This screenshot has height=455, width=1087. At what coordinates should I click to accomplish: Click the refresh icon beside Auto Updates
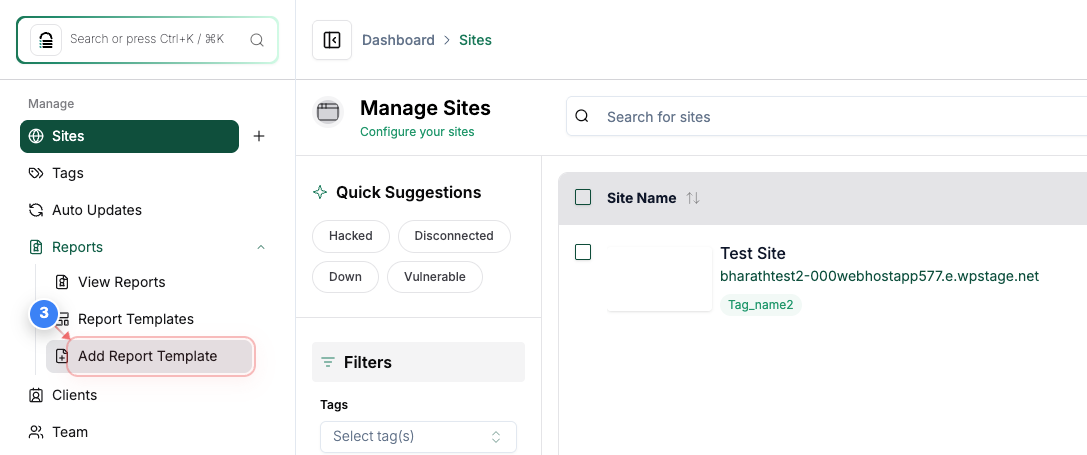tap(35, 210)
